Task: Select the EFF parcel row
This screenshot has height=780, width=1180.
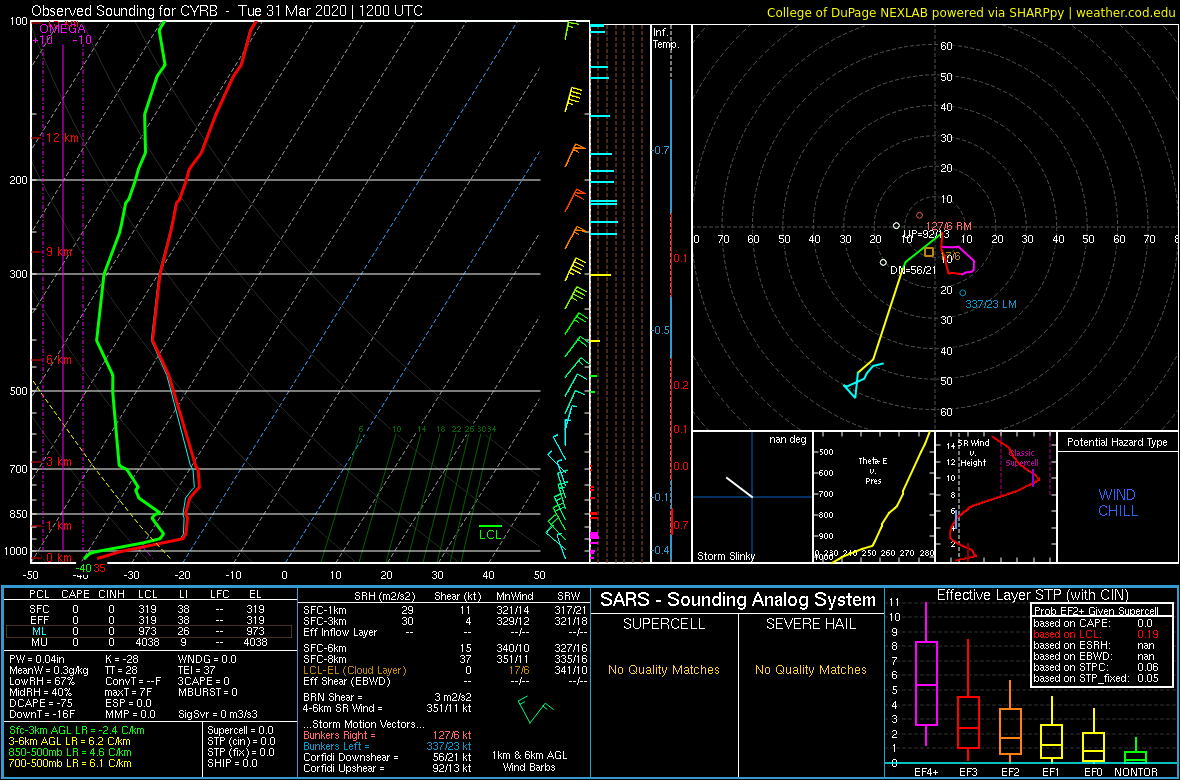Action: [x=151, y=619]
